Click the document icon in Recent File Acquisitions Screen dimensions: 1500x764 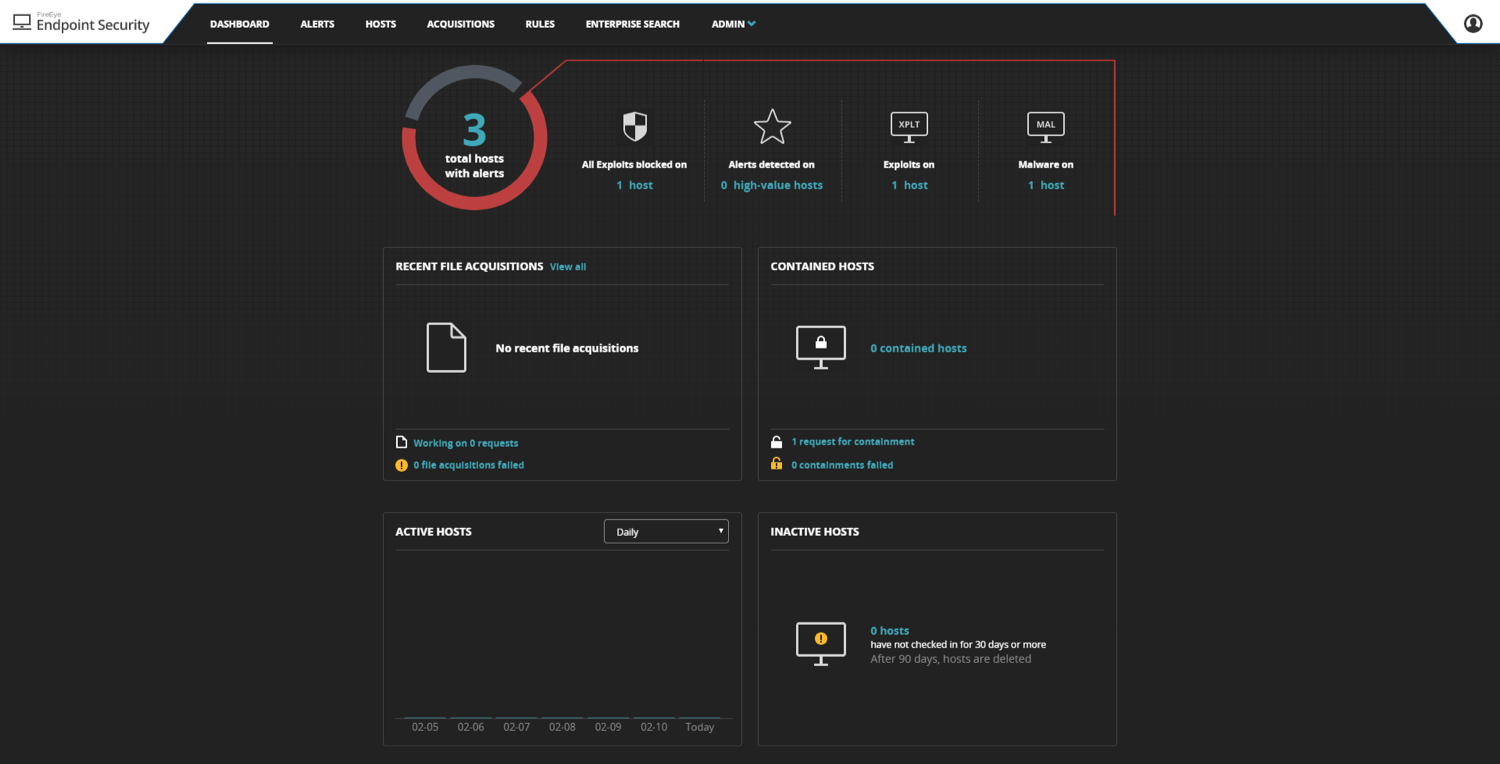[x=446, y=347]
